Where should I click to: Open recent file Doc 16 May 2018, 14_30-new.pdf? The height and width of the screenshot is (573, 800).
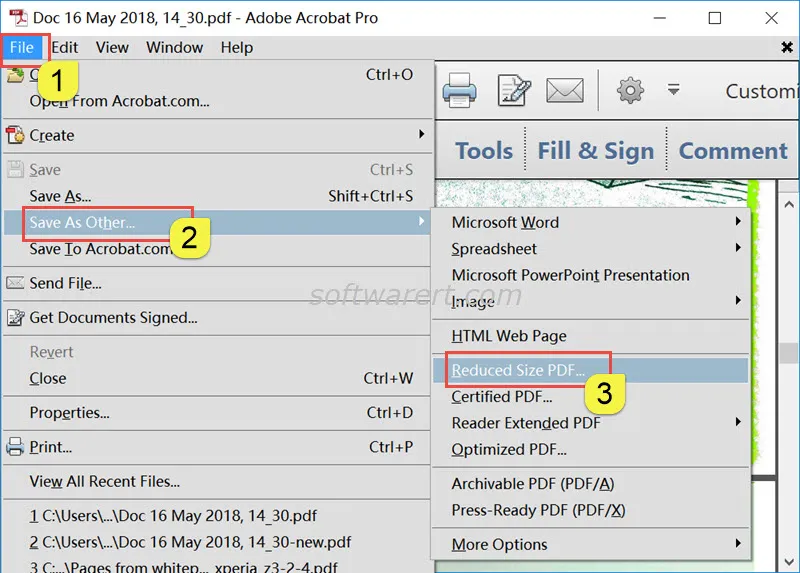190,542
